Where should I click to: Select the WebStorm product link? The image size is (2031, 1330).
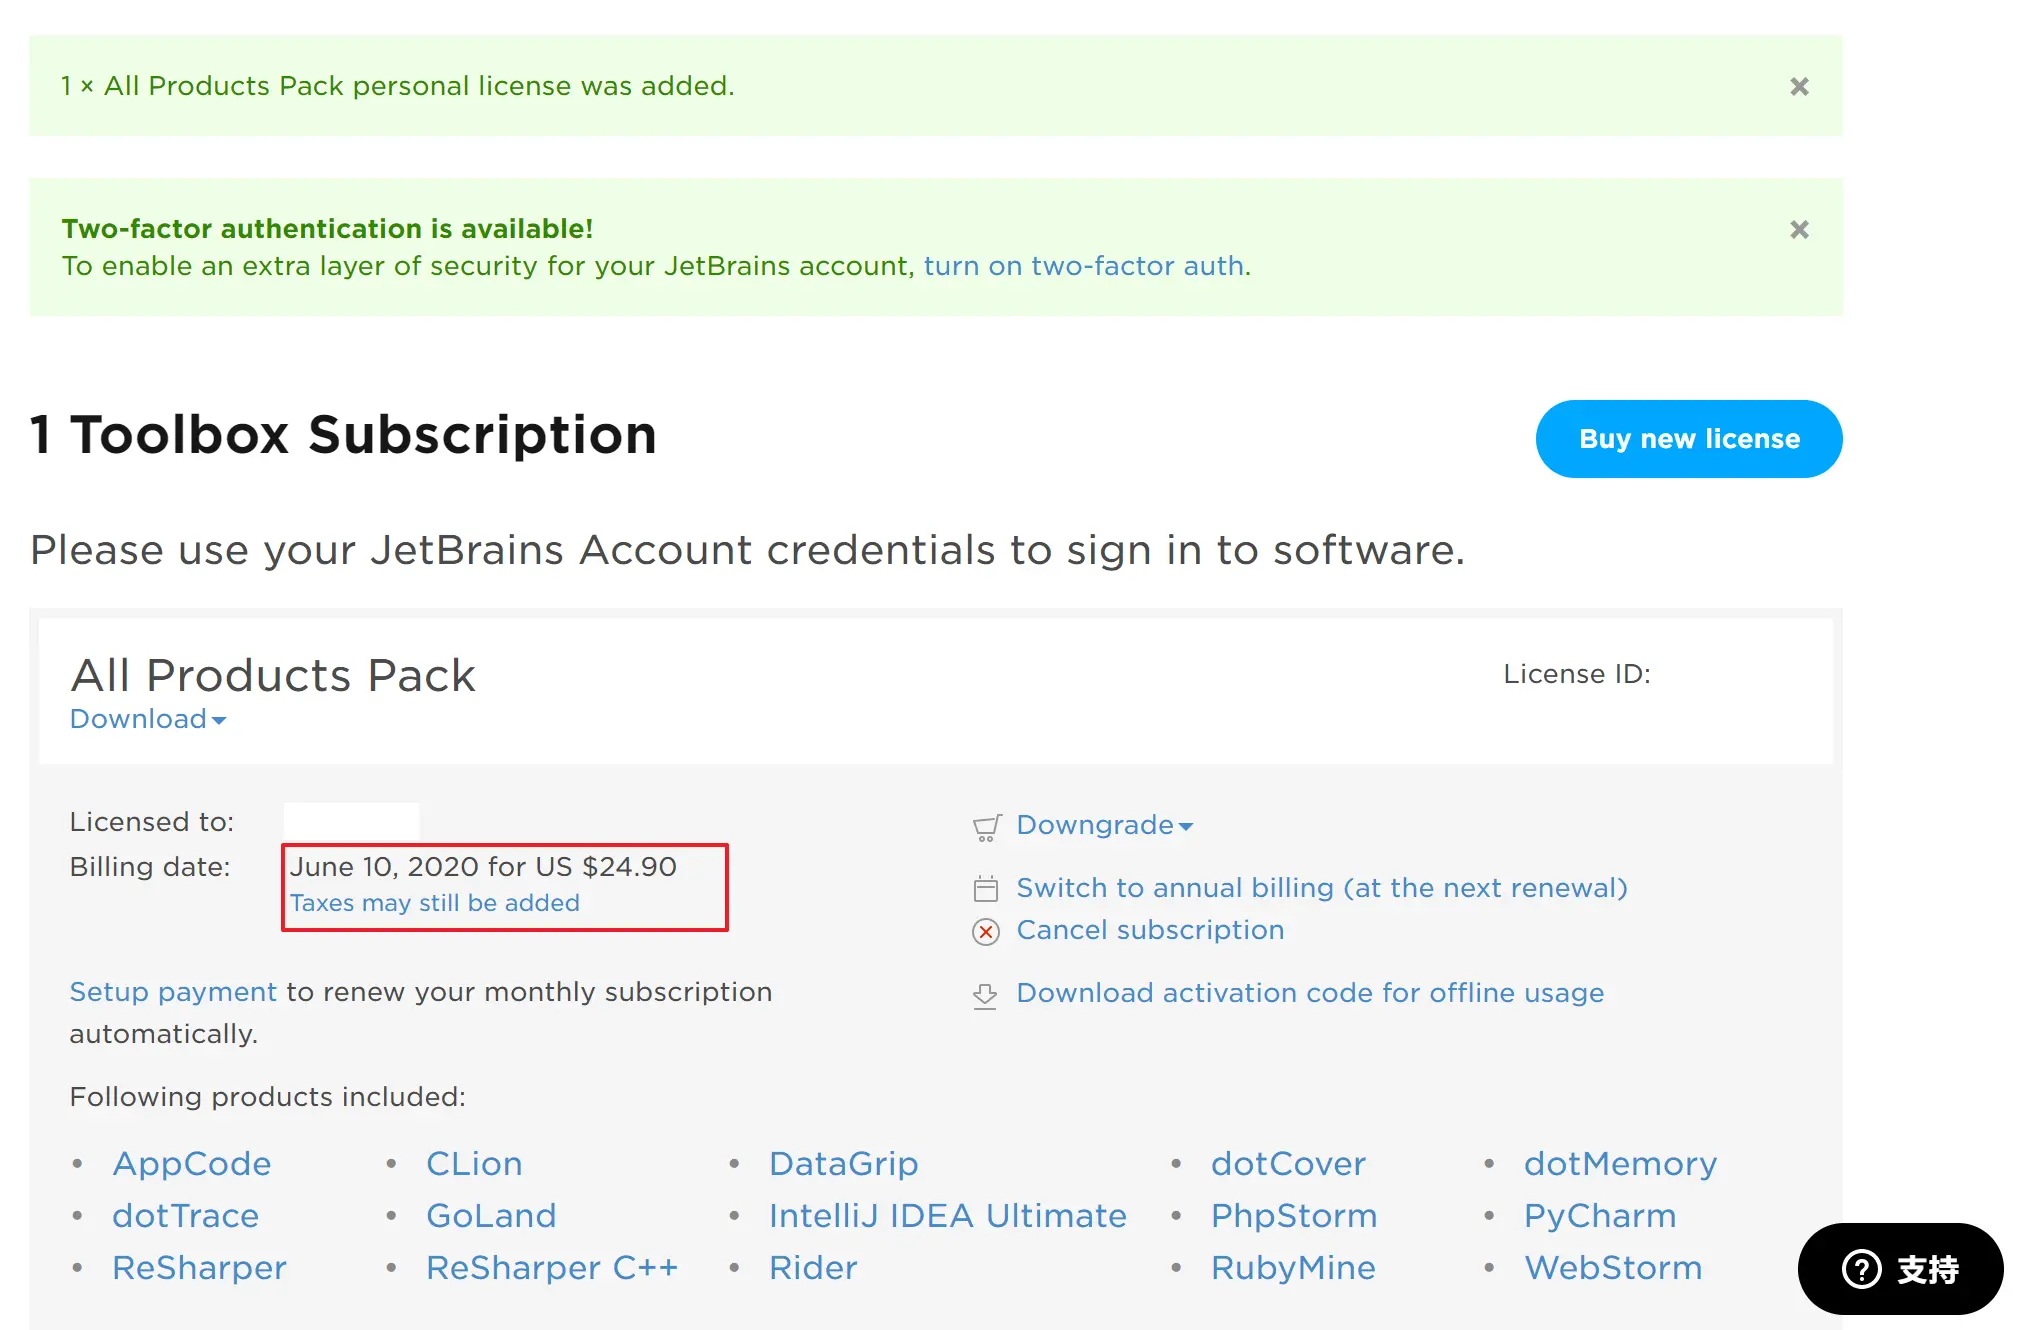[1612, 1268]
